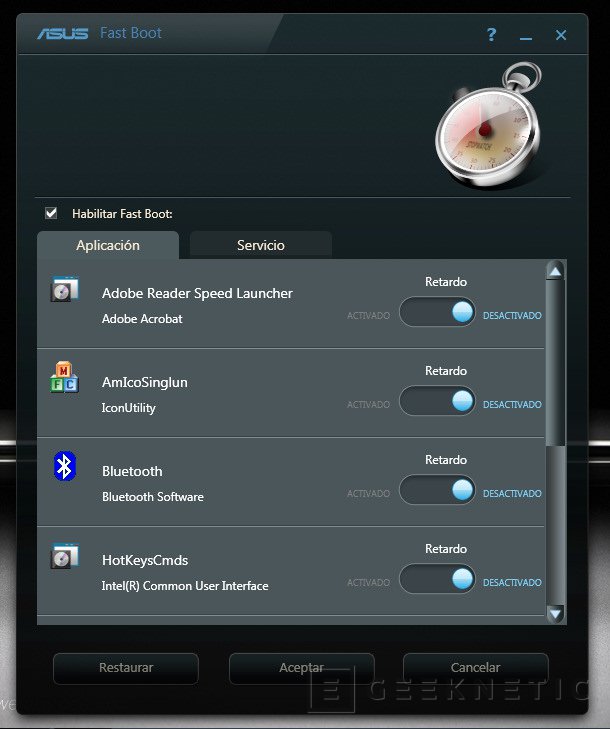The width and height of the screenshot is (610, 729).
Task: Click DESACTIVADO label in Adobe Reader row
Action: click(512, 316)
